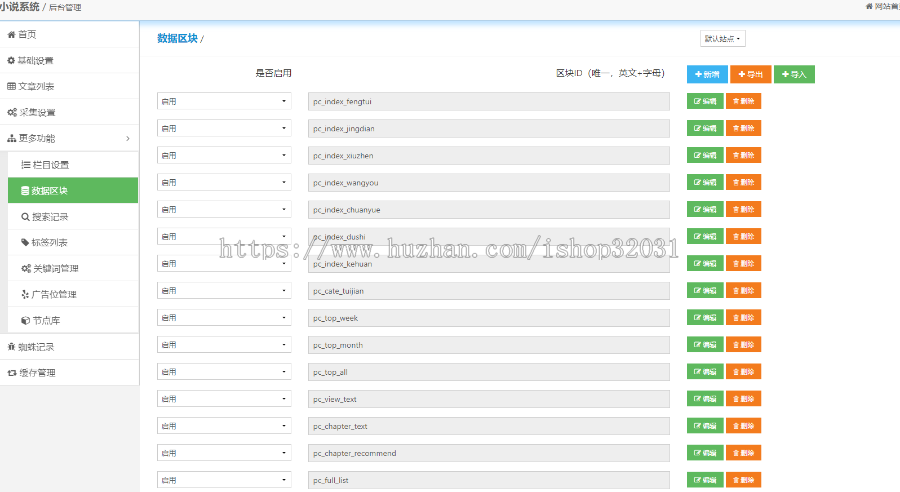Image resolution: width=900 pixels, height=492 pixels.
Task: Open 广告位管理 submenu item
Action: tap(73, 294)
